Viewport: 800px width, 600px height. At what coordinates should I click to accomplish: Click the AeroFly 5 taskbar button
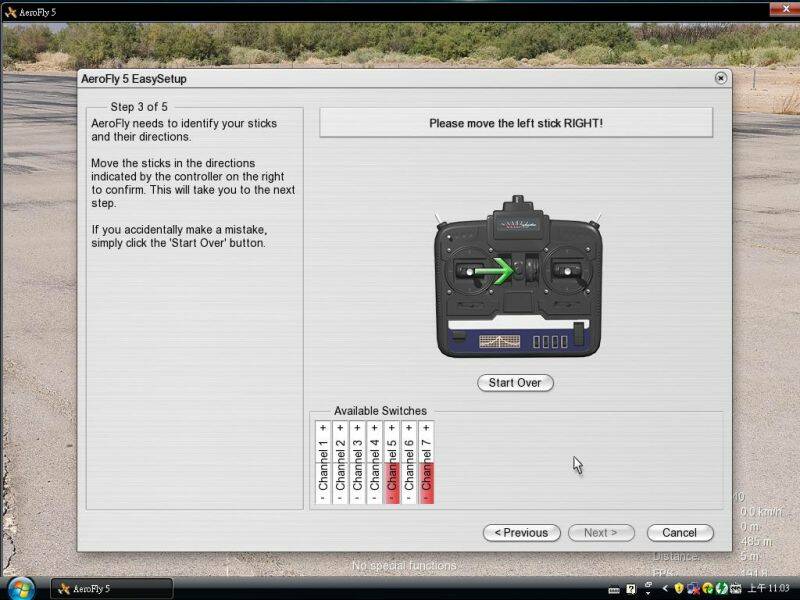coord(112,588)
